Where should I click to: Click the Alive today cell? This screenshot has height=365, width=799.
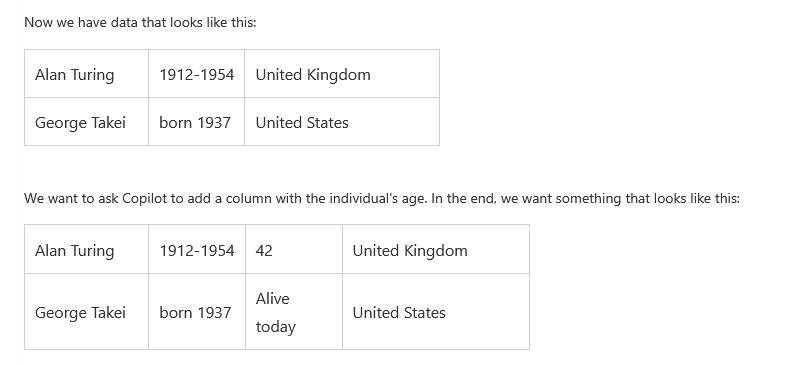click(x=294, y=312)
